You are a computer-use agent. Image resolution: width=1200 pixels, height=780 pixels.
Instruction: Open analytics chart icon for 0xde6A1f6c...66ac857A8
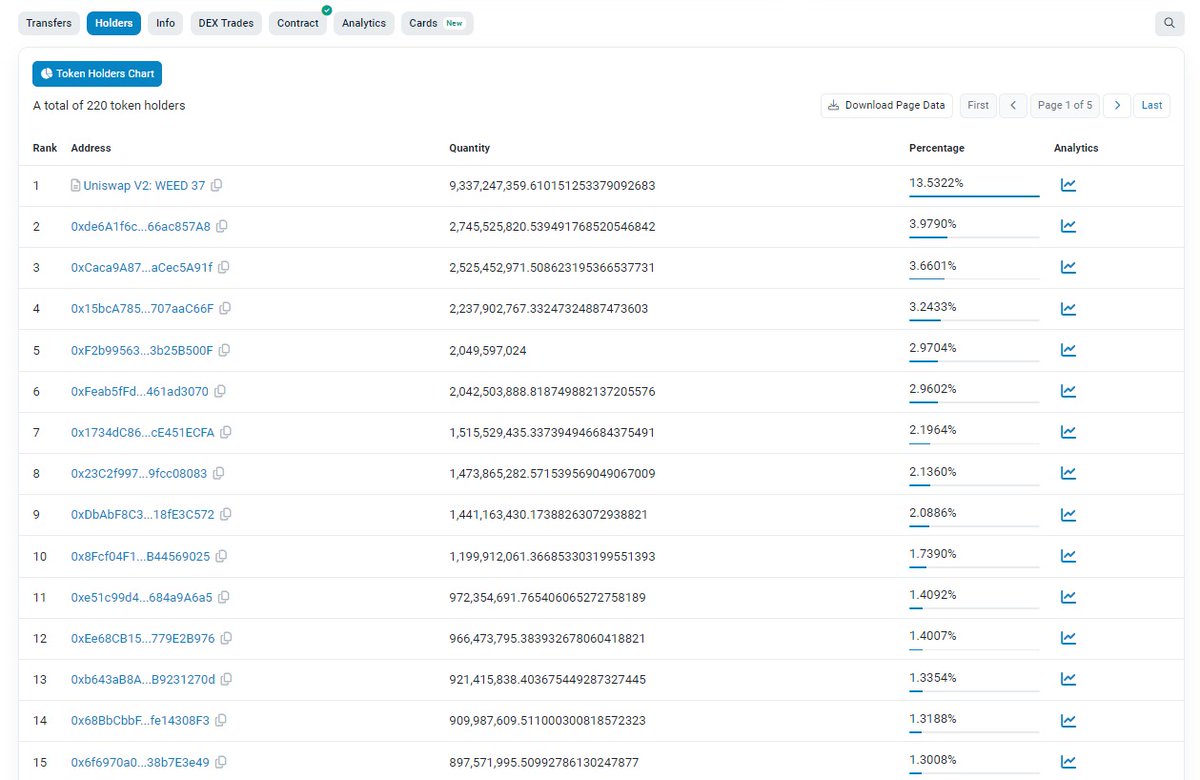[1068, 226]
